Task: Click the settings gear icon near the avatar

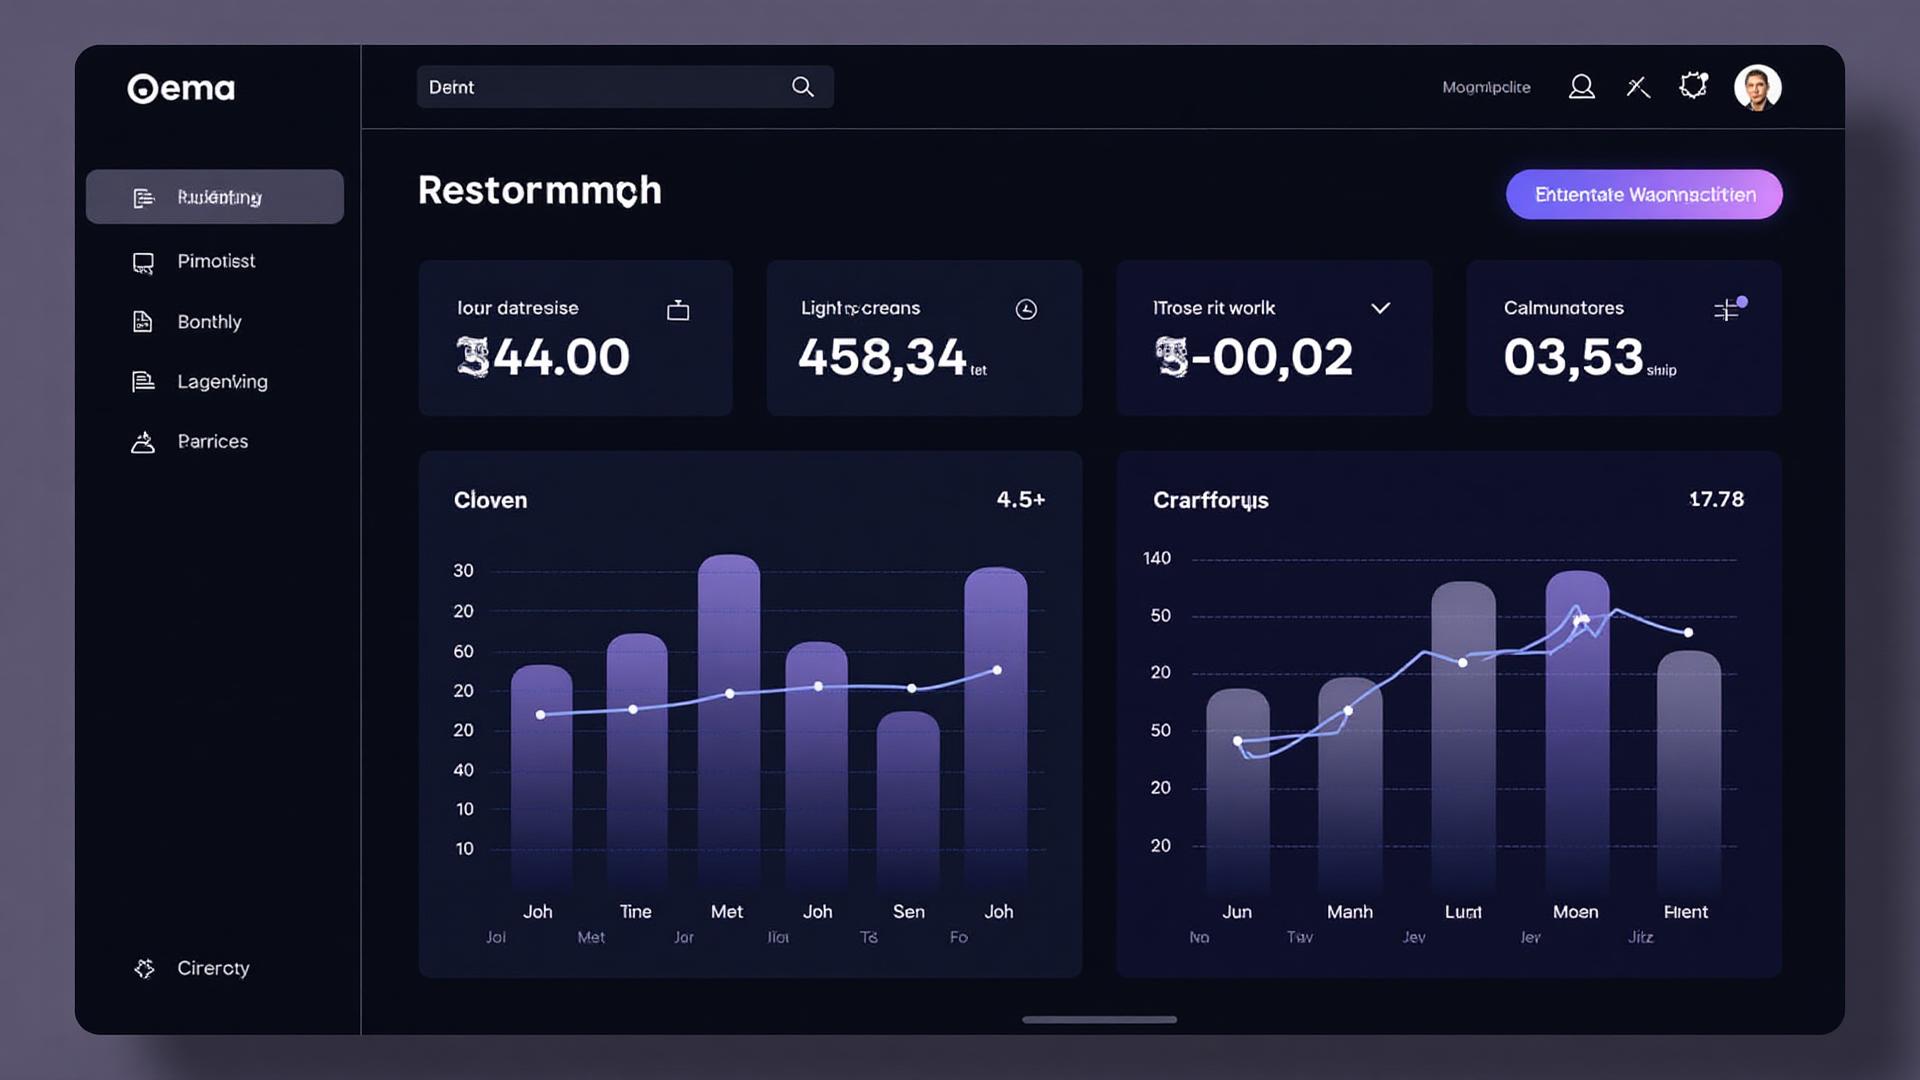Action: point(1693,86)
